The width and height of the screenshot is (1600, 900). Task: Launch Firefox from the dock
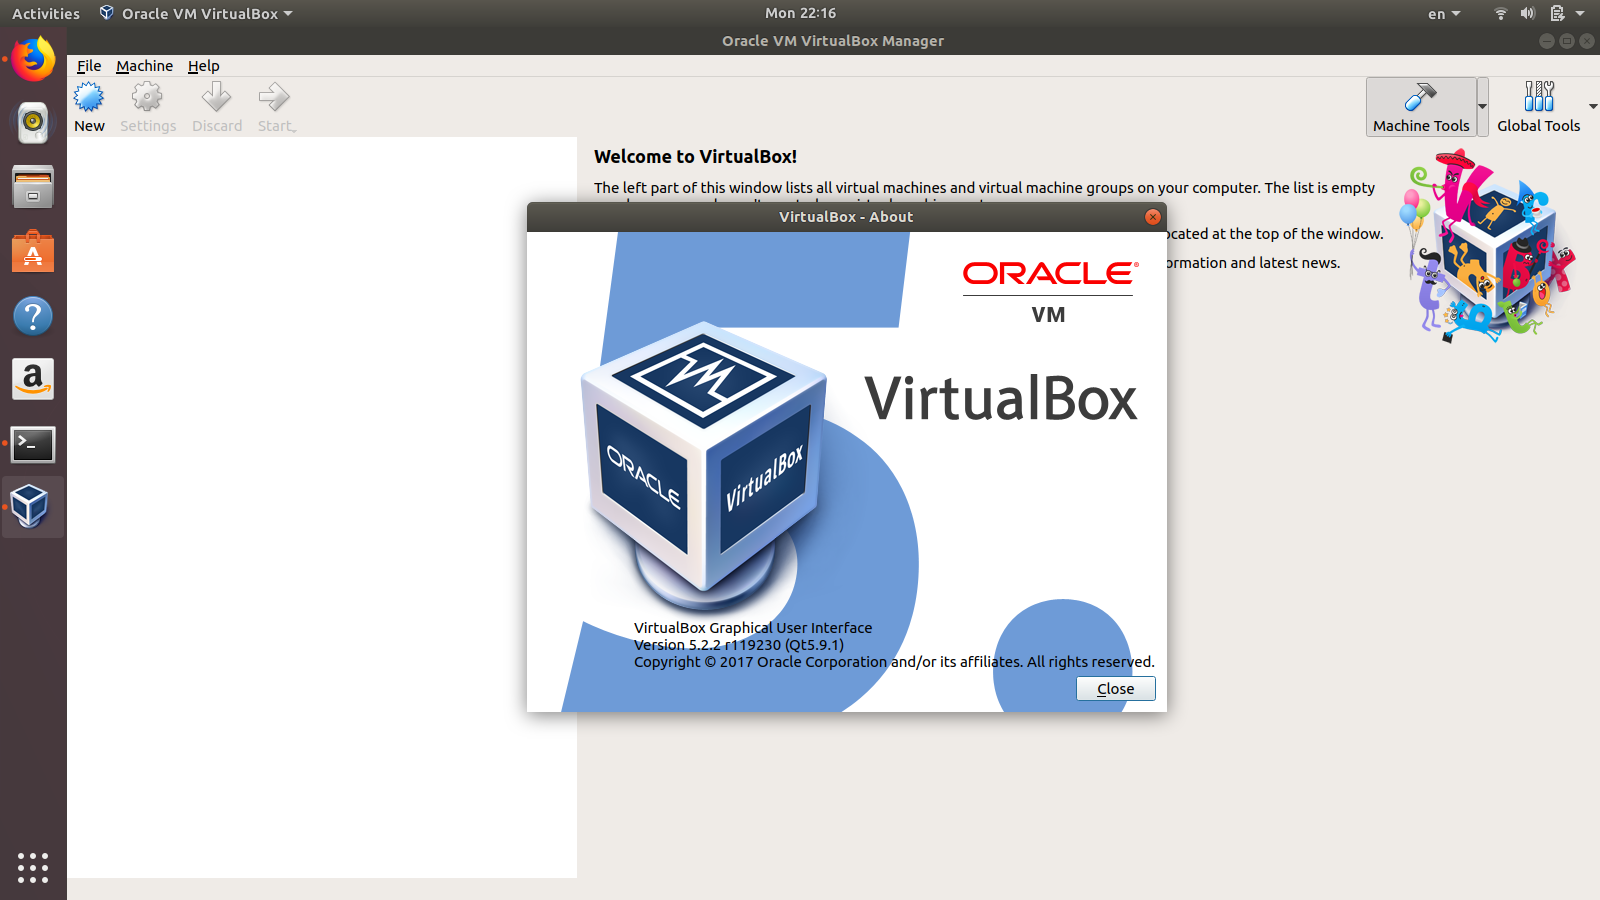[32, 58]
